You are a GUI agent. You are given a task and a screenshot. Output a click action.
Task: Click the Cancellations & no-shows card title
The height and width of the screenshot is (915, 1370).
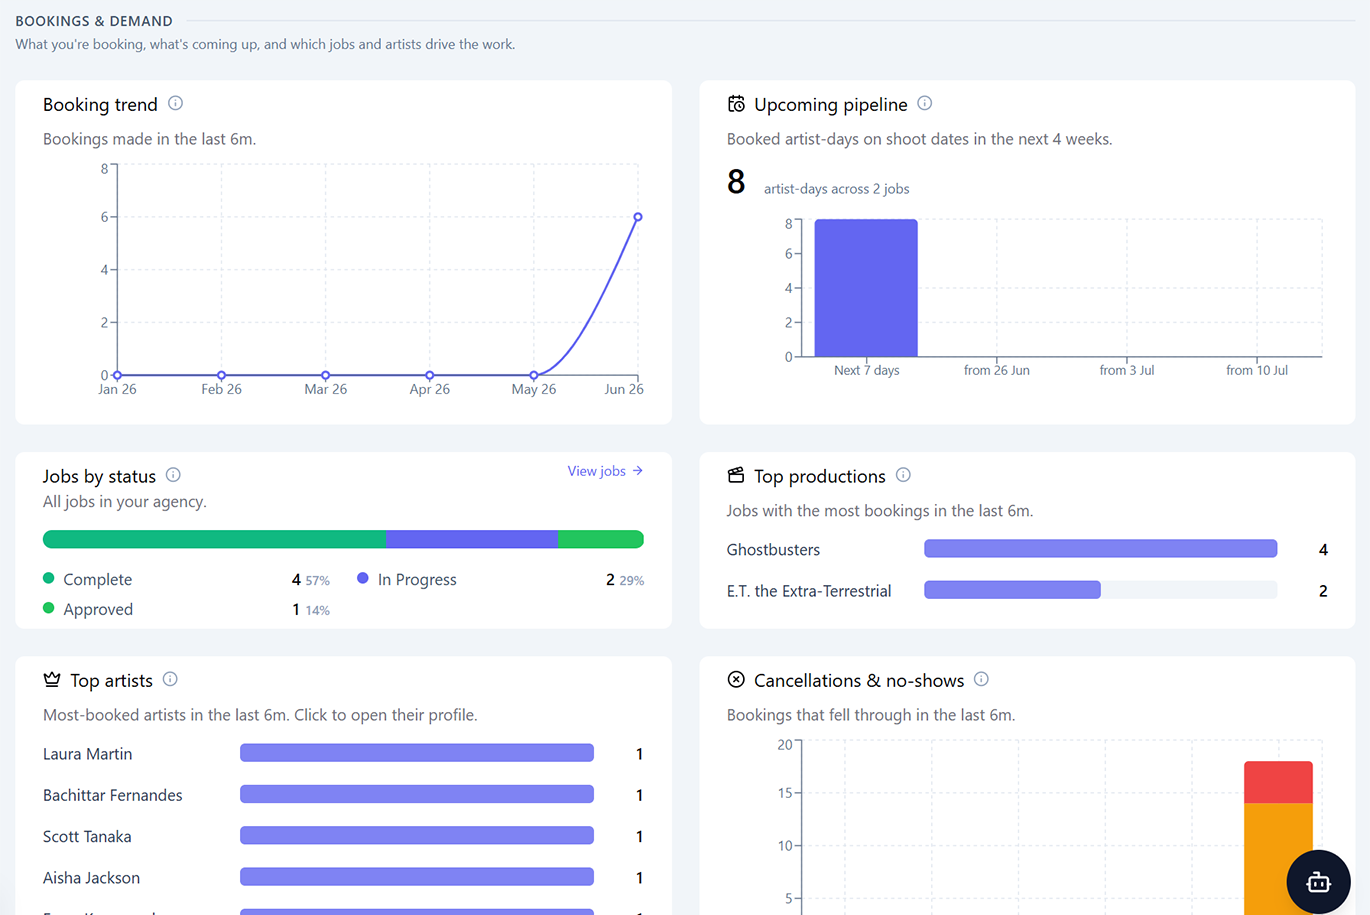point(859,681)
